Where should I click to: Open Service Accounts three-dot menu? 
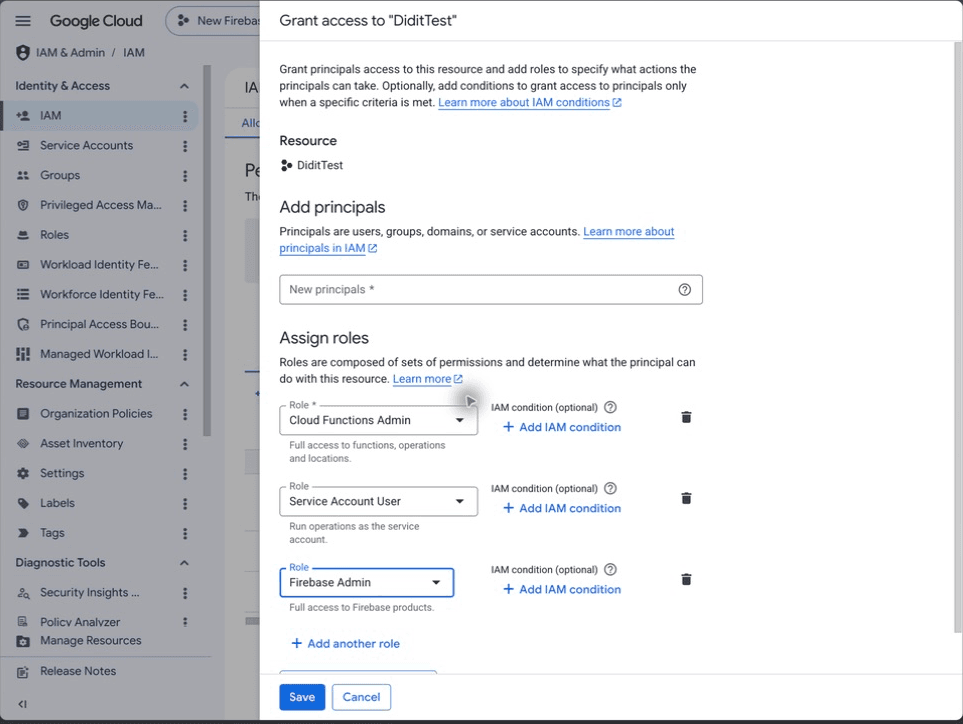coord(185,146)
